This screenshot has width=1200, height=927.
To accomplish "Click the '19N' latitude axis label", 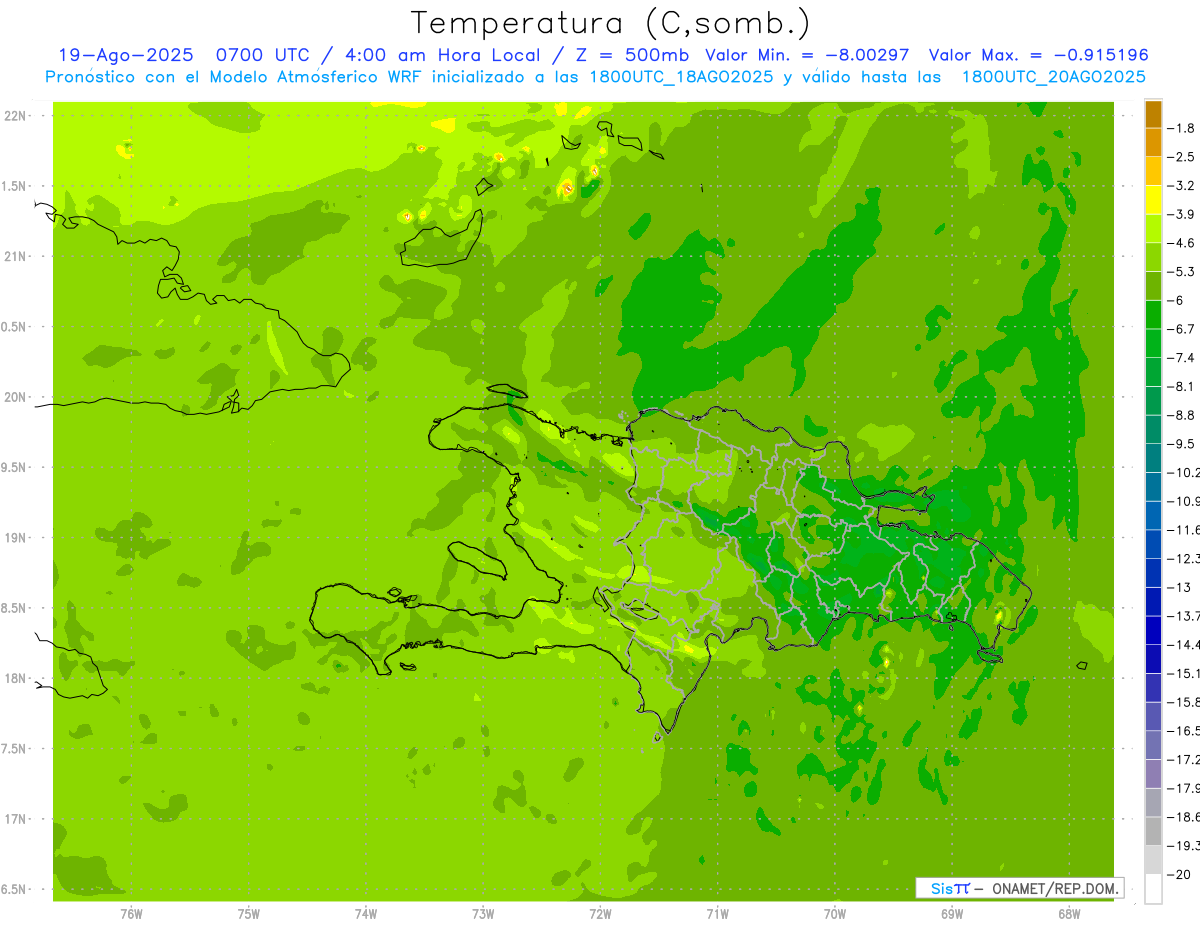I will pyautogui.click(x=17, y=538).
